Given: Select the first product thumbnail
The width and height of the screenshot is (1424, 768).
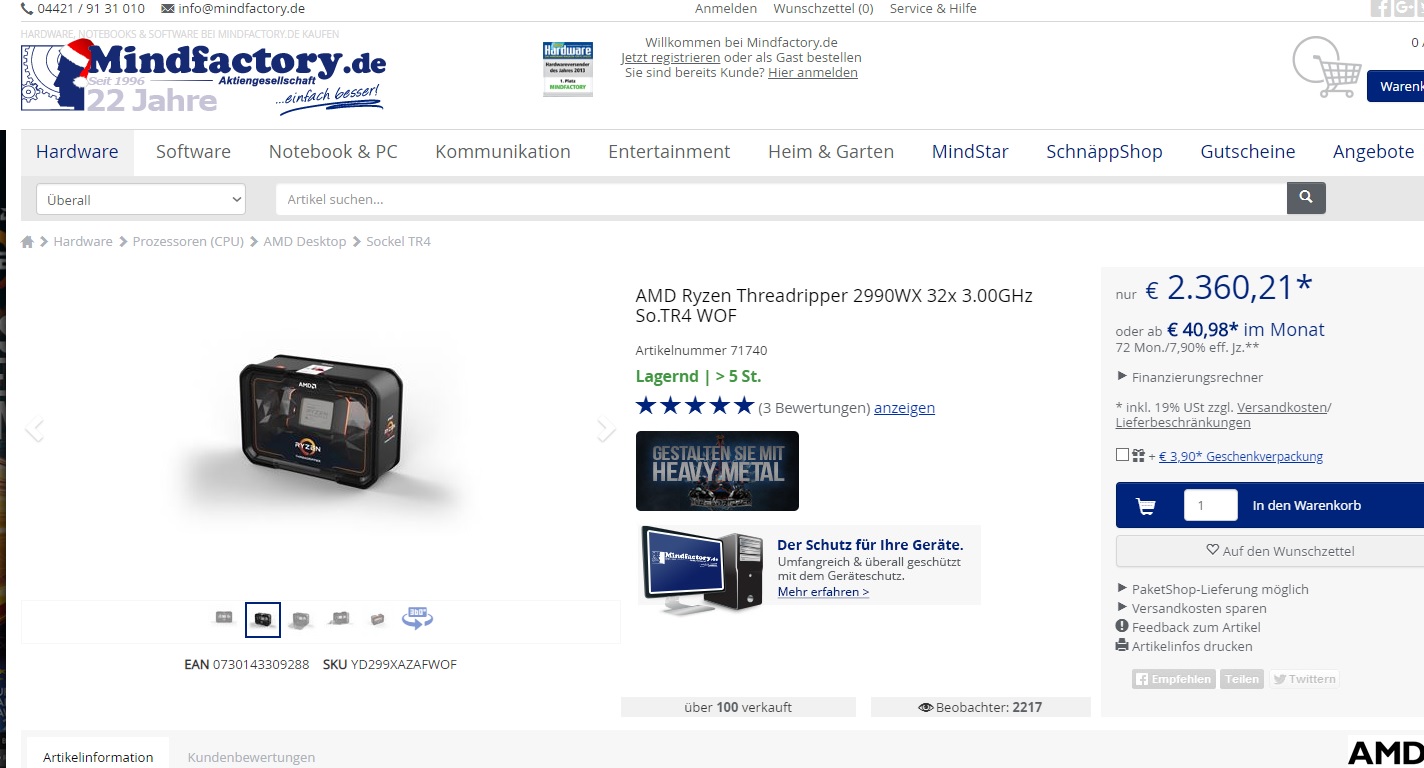Looking at the screenshot, I should (x=224, y=618).
